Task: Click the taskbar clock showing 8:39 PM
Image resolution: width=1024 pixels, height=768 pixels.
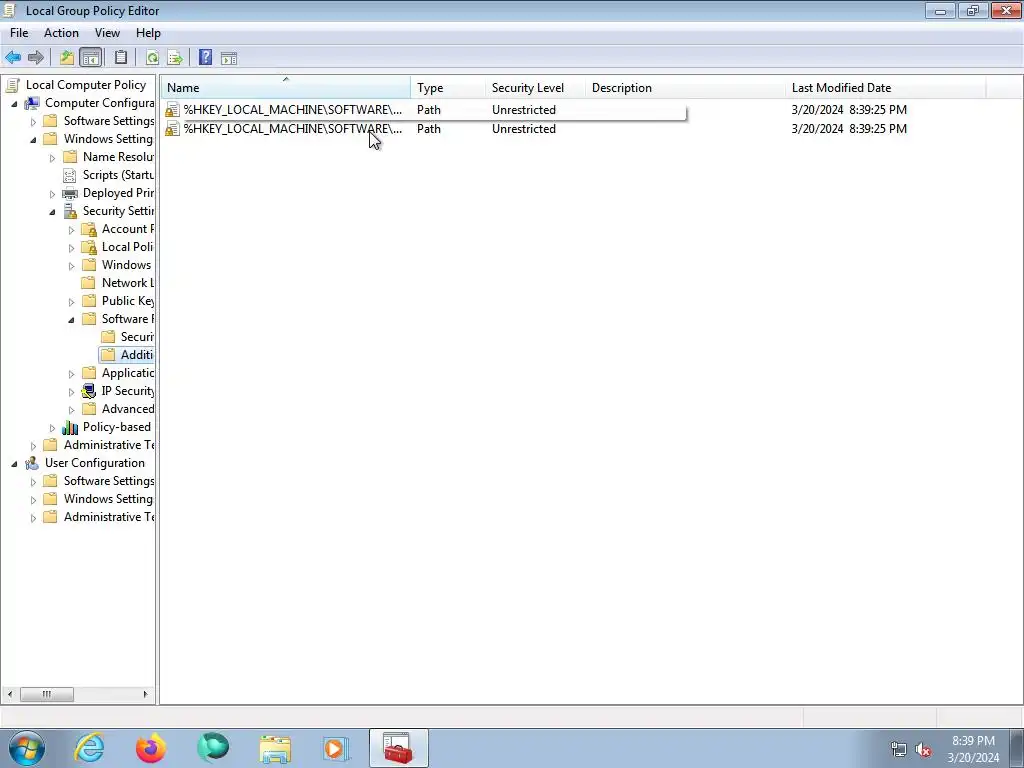Action: click(x=973, y=741)
